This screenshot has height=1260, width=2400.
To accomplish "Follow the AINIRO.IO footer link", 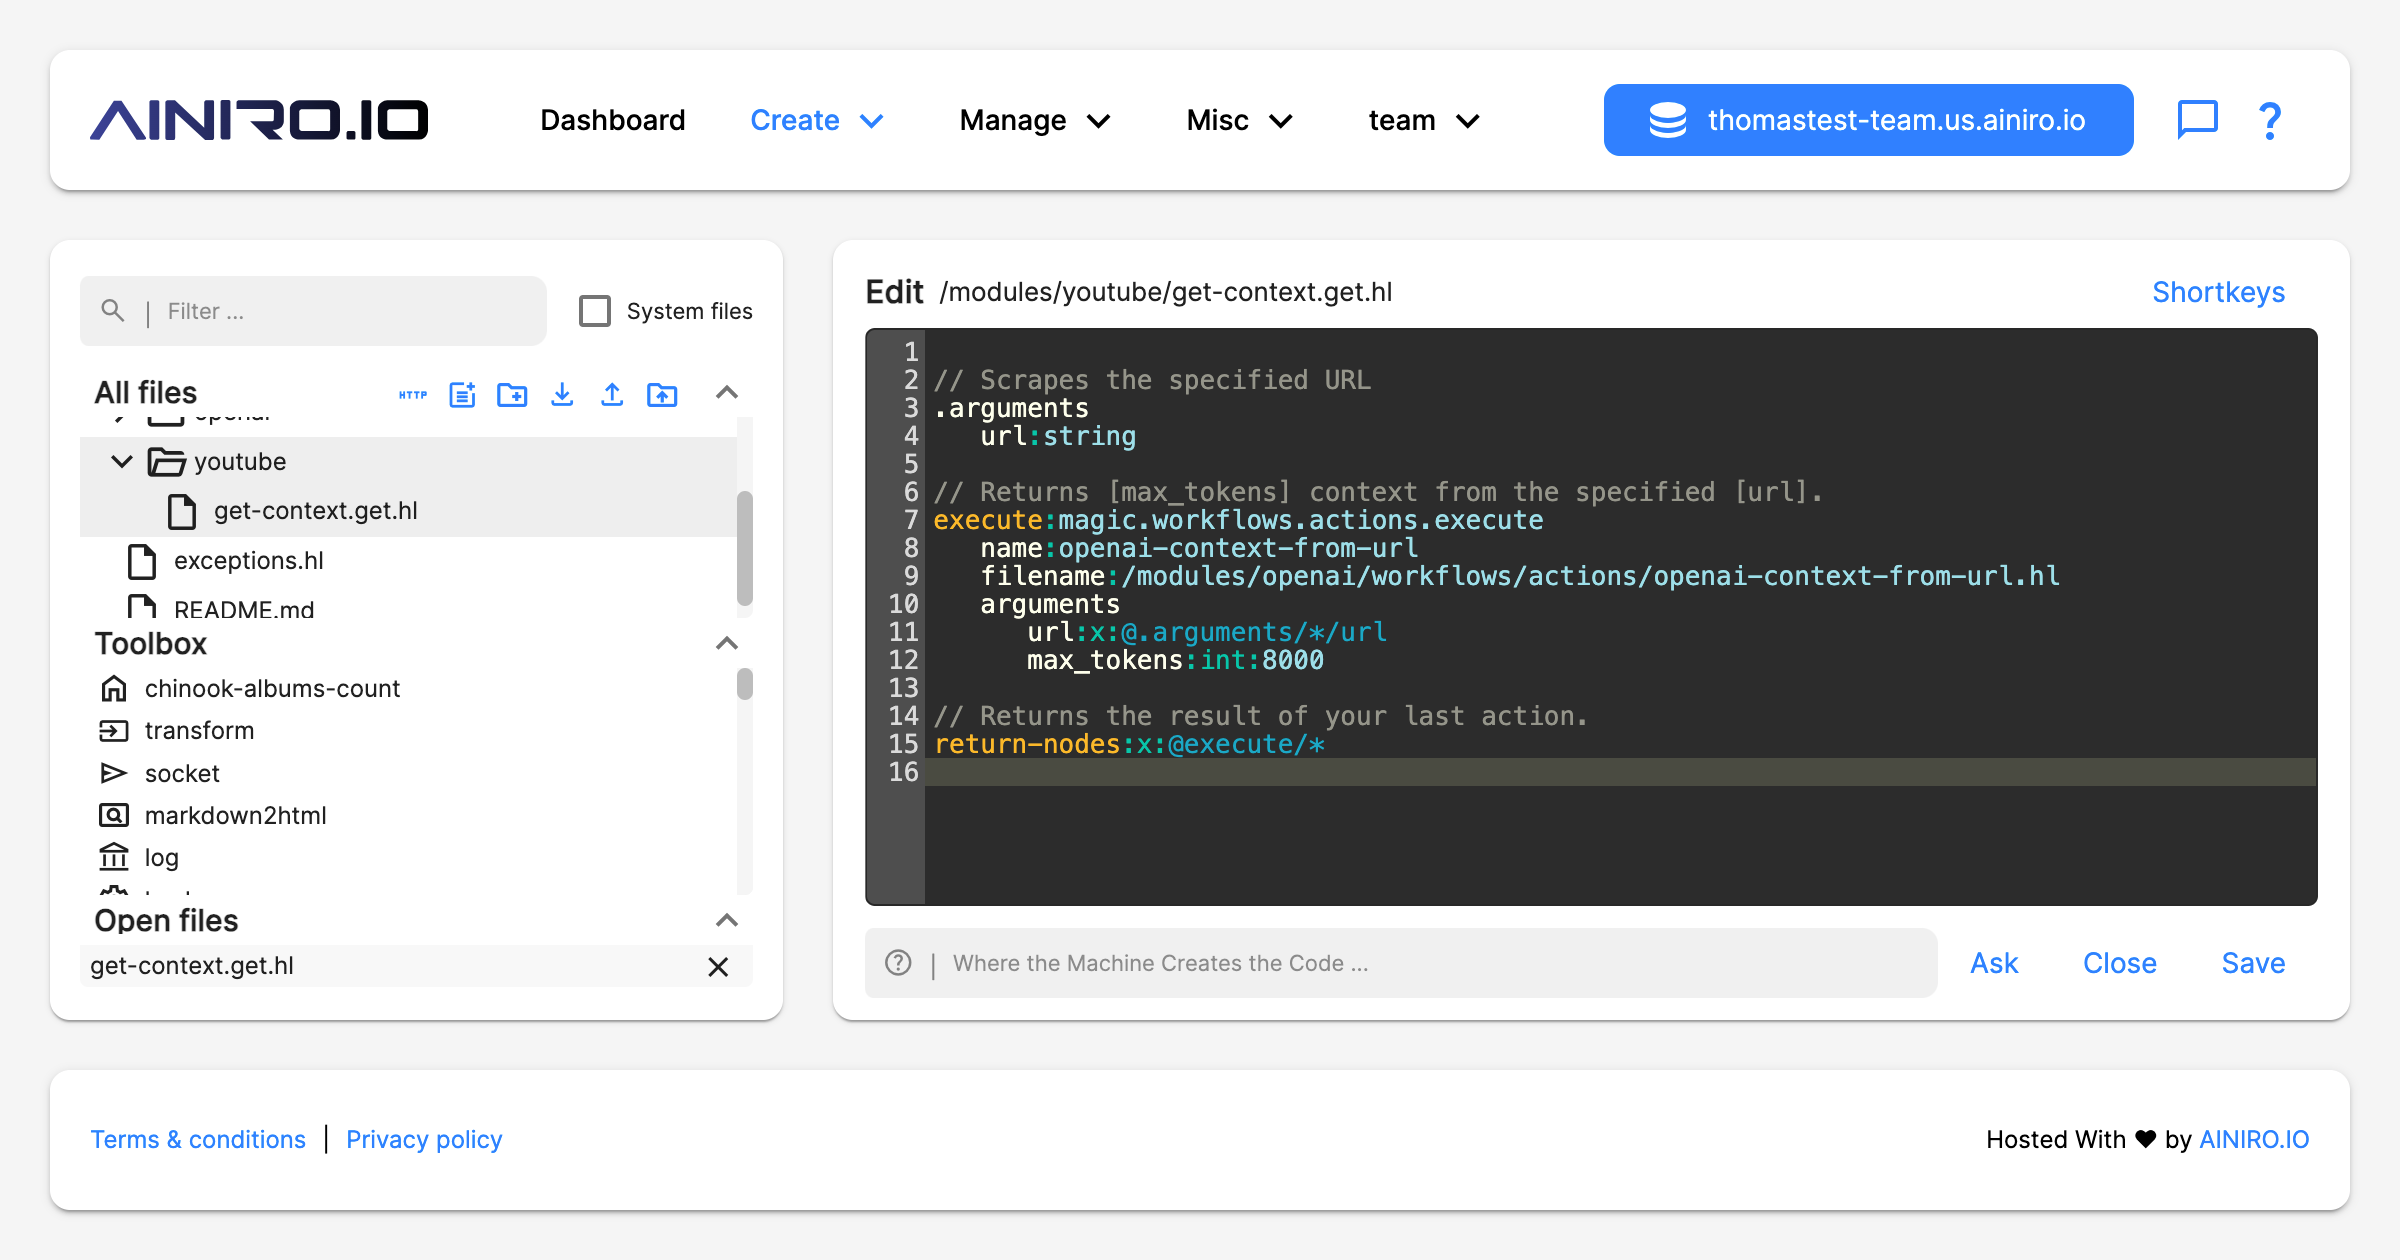I will [x=2254, y=1139].
